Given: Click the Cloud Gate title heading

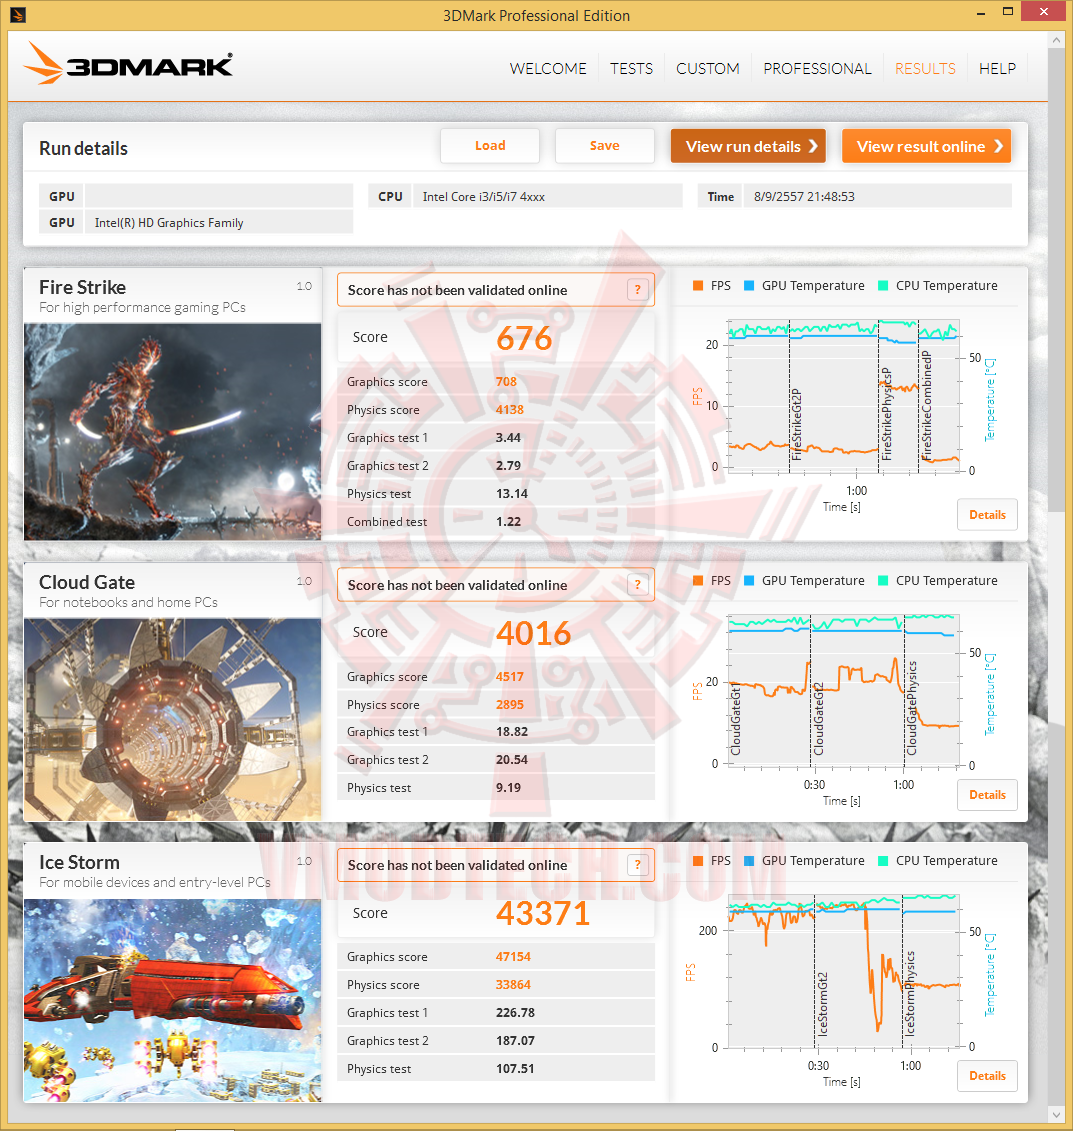Looking at the screenshot, I should tap(87, 582).
